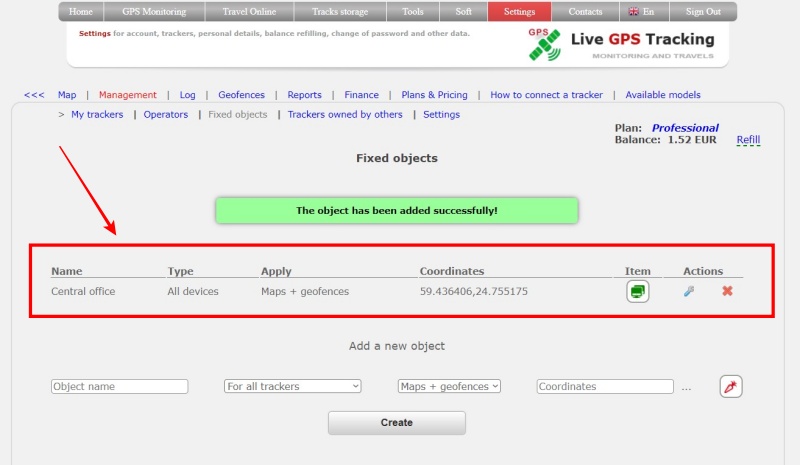This screenshot has width=800, height=465.
Task: Switch to the GPS Monitoring tab
Action: tap(154, 12)
